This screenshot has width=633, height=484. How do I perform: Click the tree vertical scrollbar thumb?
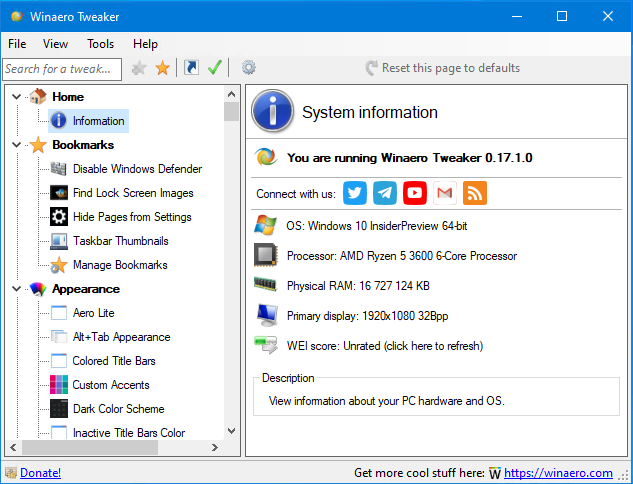[231, 111]
